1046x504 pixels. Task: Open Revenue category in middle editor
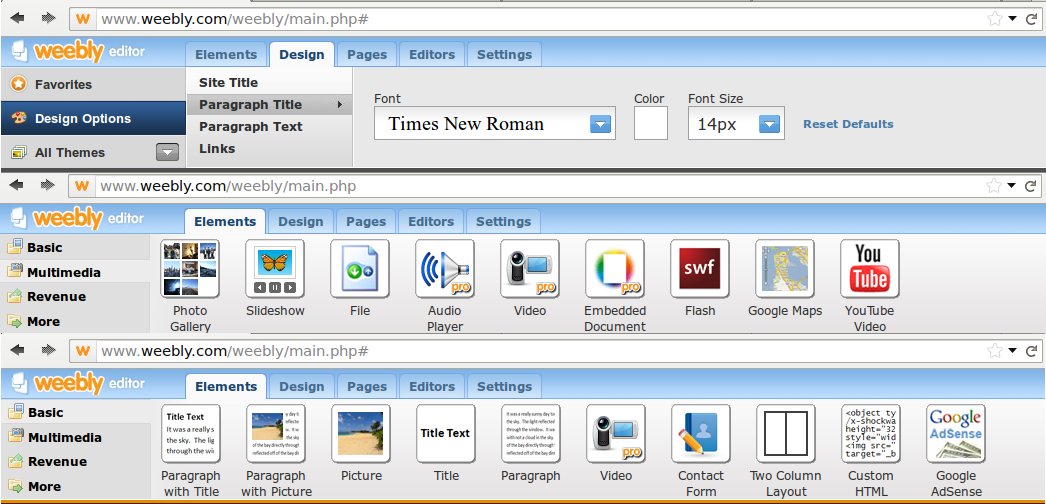click(75, 297)
